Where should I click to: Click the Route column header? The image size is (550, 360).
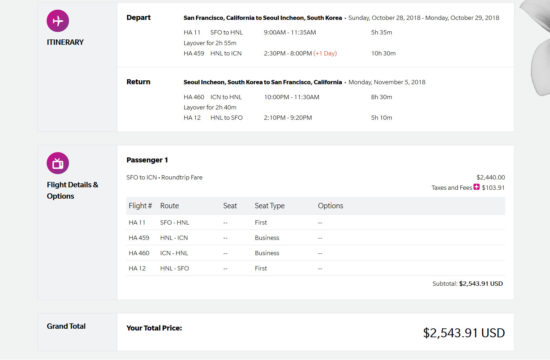pyautogui.click(x=169, y=206)
